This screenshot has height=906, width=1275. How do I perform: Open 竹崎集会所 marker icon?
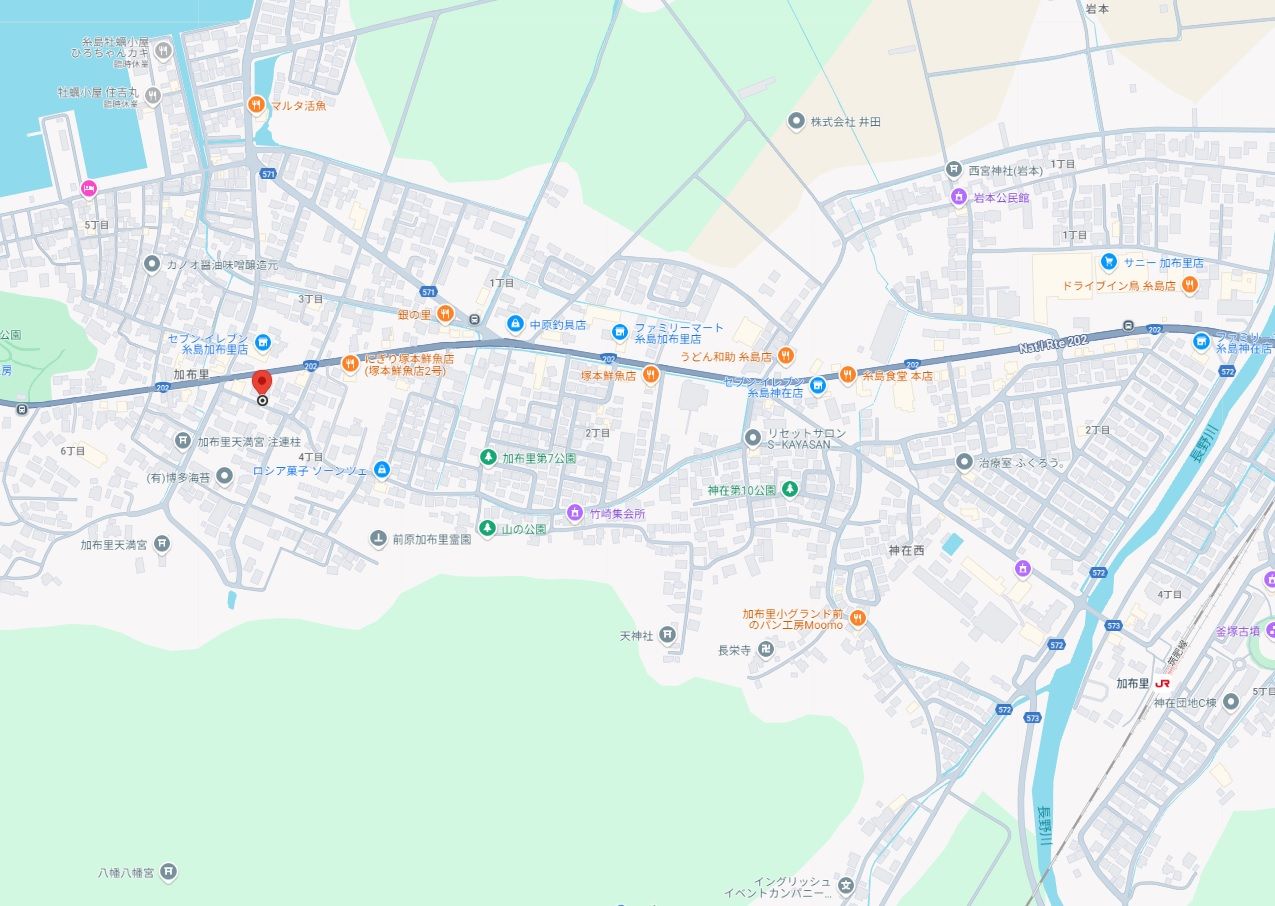(x=575, y=513)
